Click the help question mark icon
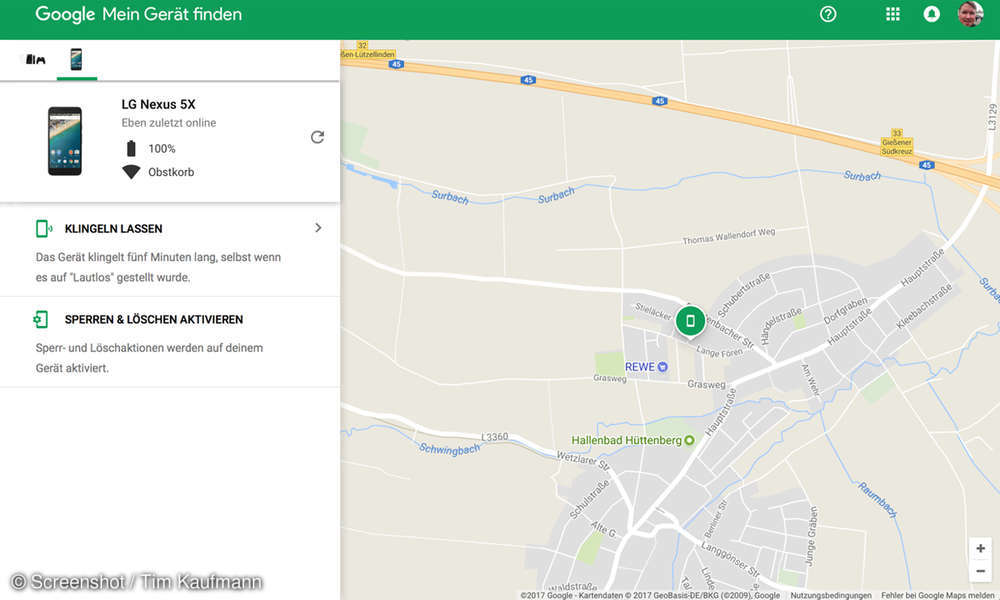Viewport: 1000px width, 600px height. pos(827,14)
